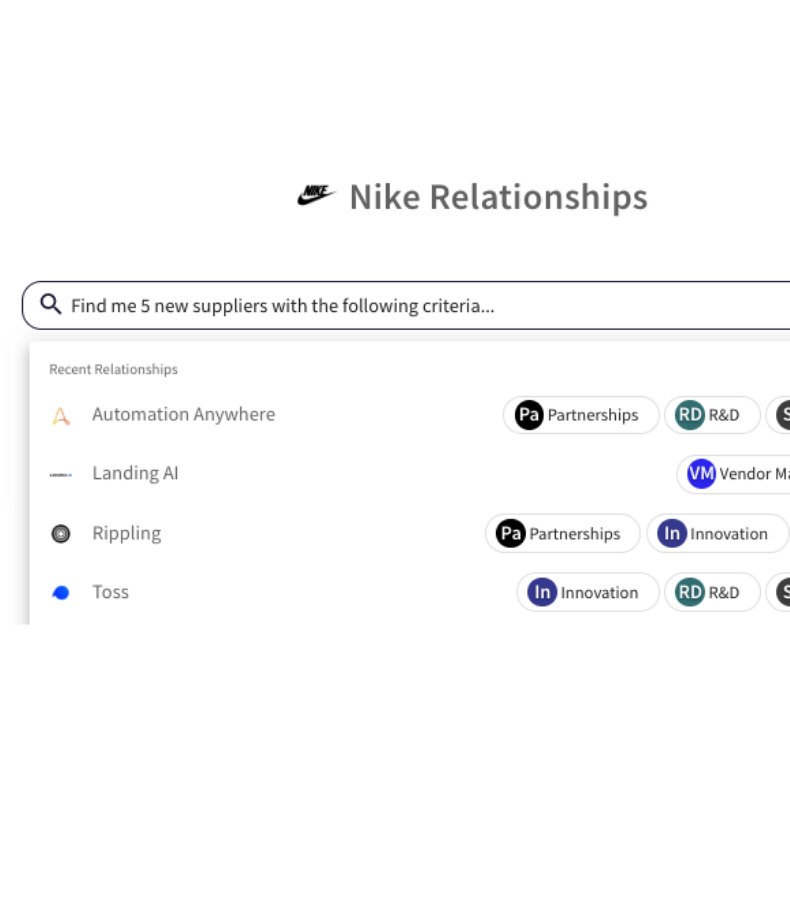Select R&D tag on Toss row
The height and width of the screenshot is (920, 790).
tap(712, 592)
